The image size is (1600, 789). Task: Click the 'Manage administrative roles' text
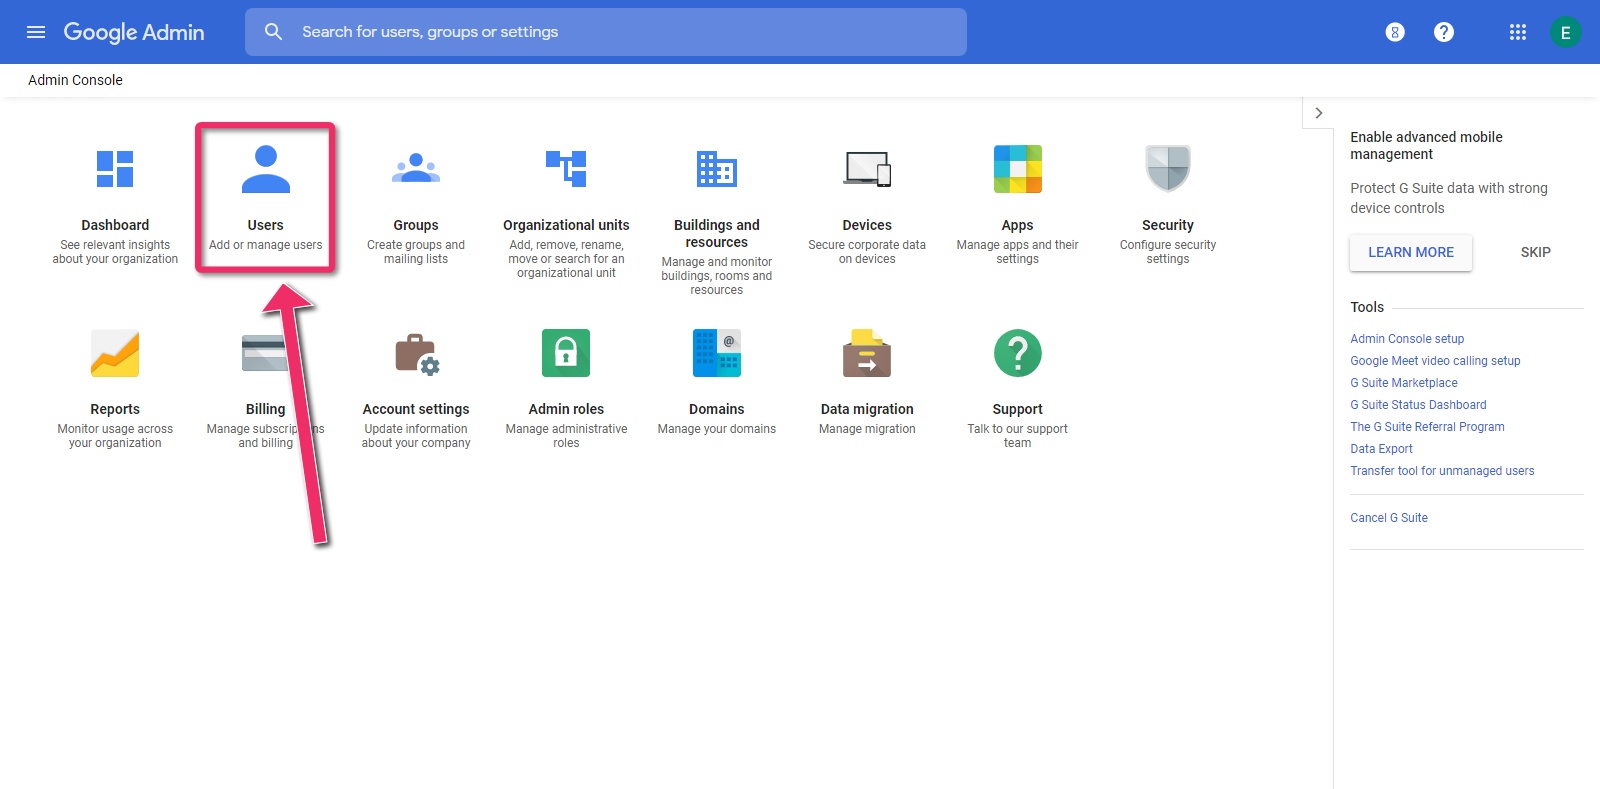[x=566, y=436]
